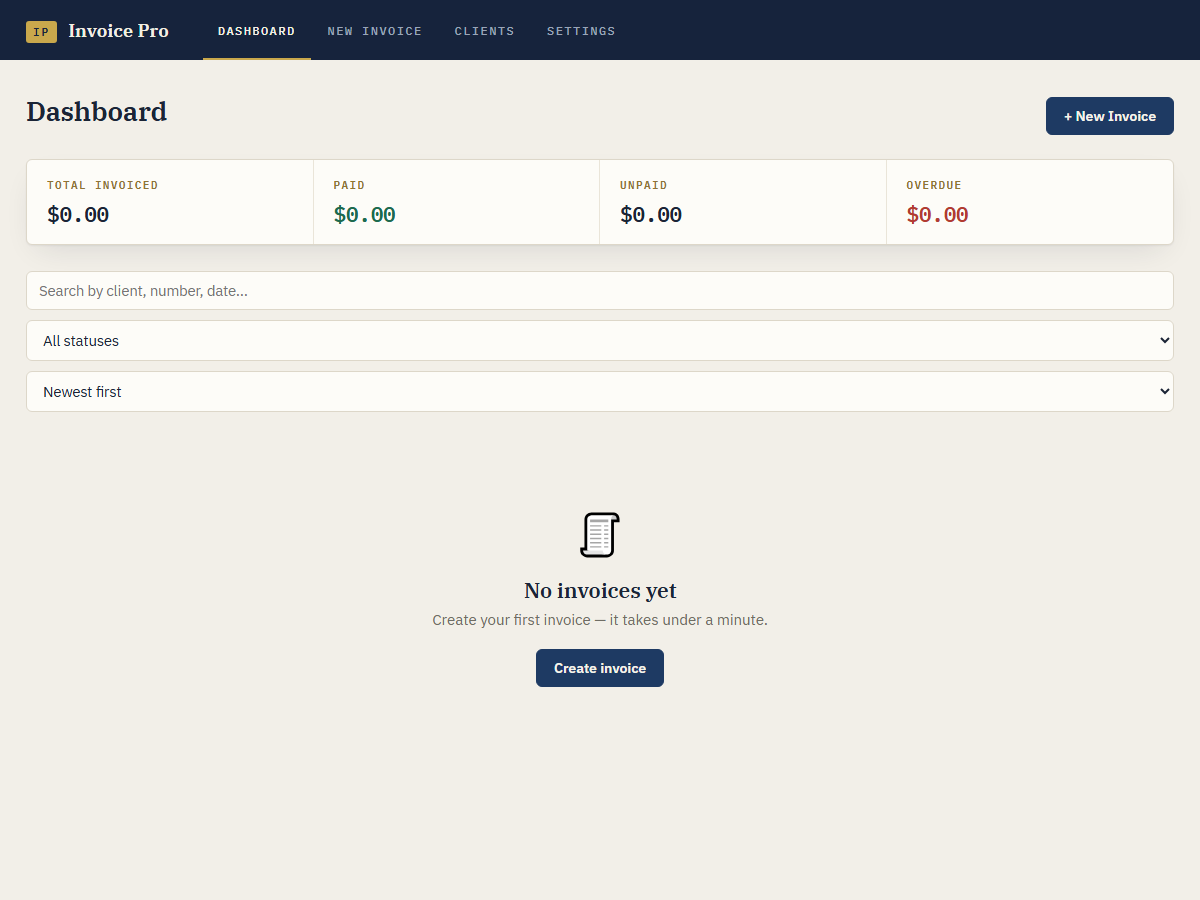
Task: Click the TOTAL INVOICED label
Action: [103, 185]
